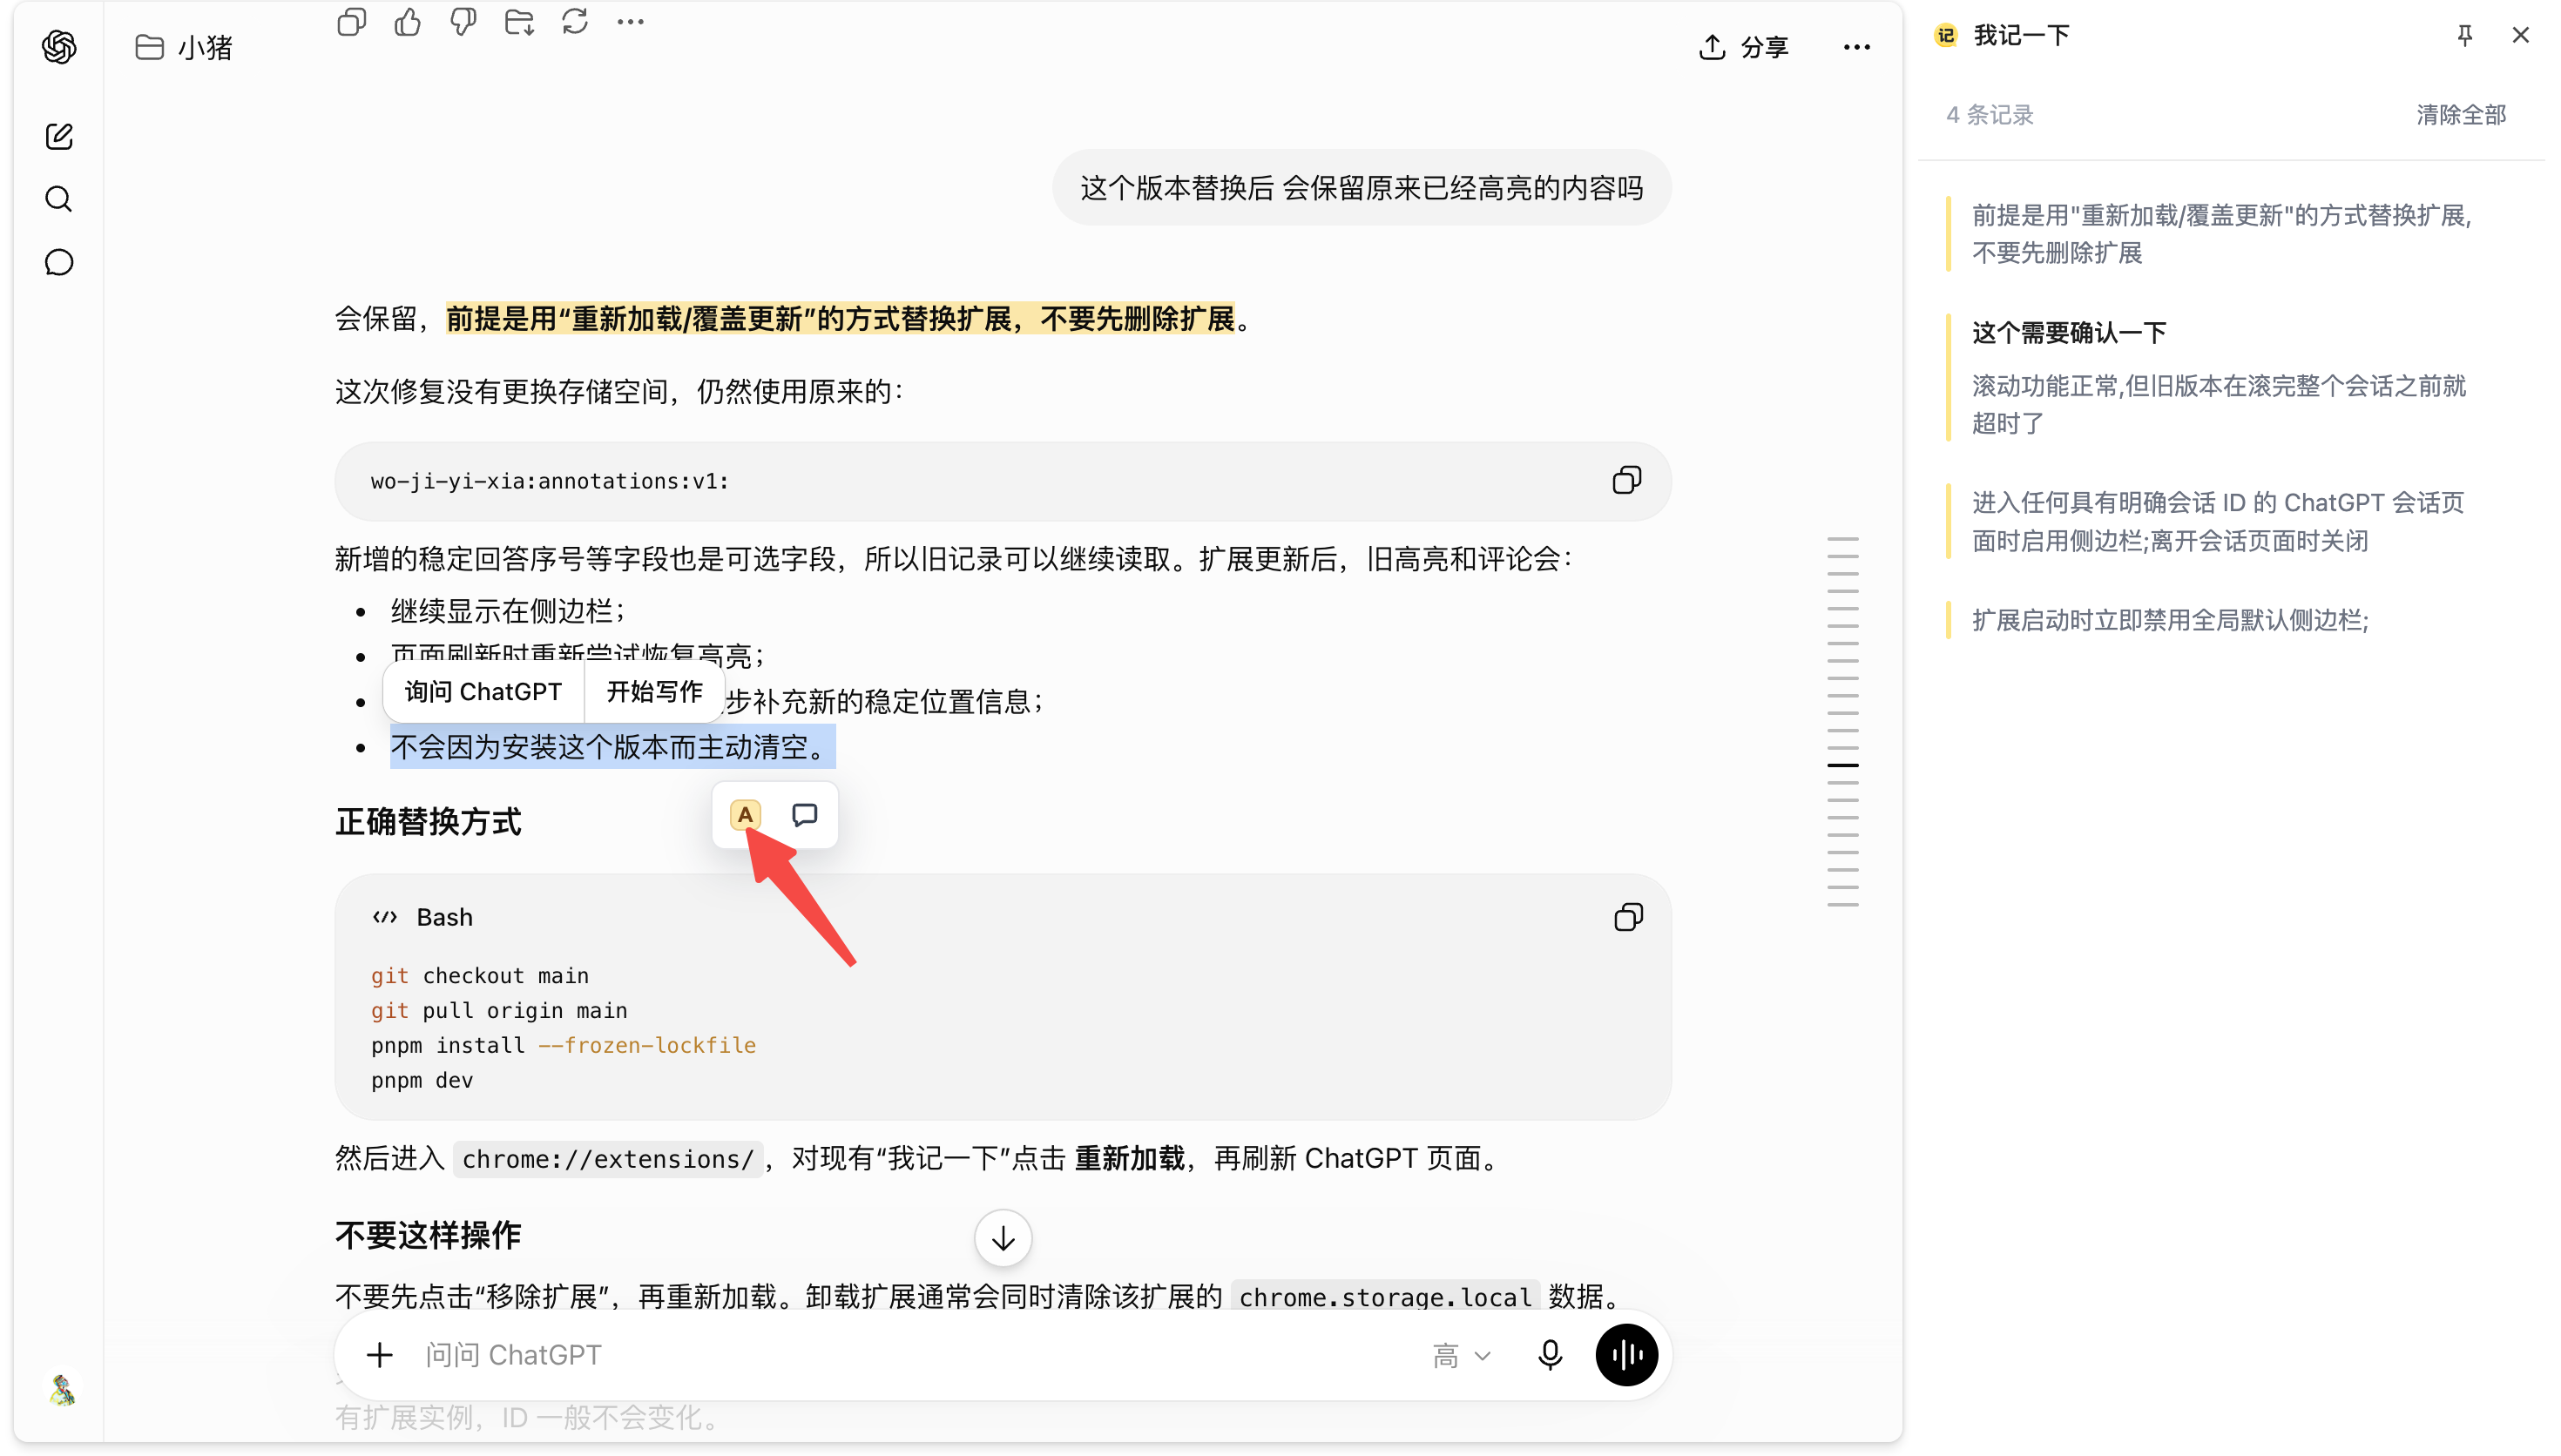
Task: Highlight selection with the yellow A button
Action: pyautogui.click(x=745, y=815)
